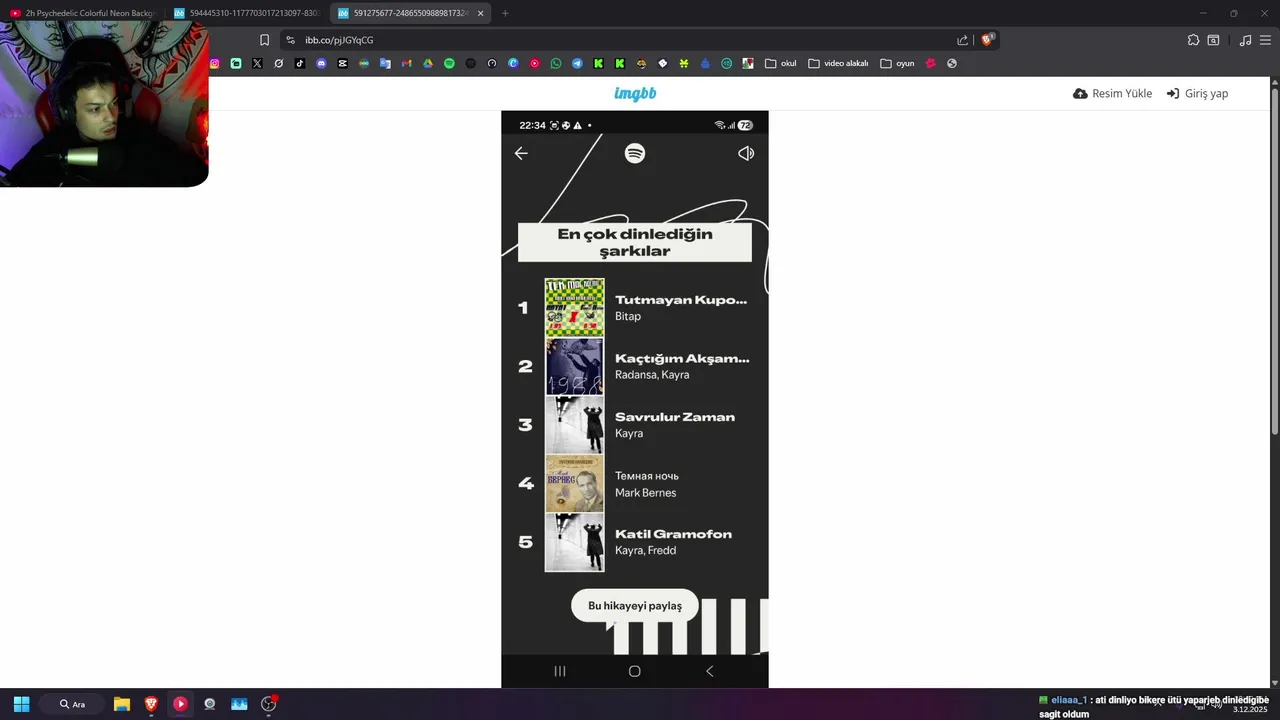The image size is (1280, 720).
Task: Click the Bu hikayeyi paylaş button
Action: click(635, 606)
